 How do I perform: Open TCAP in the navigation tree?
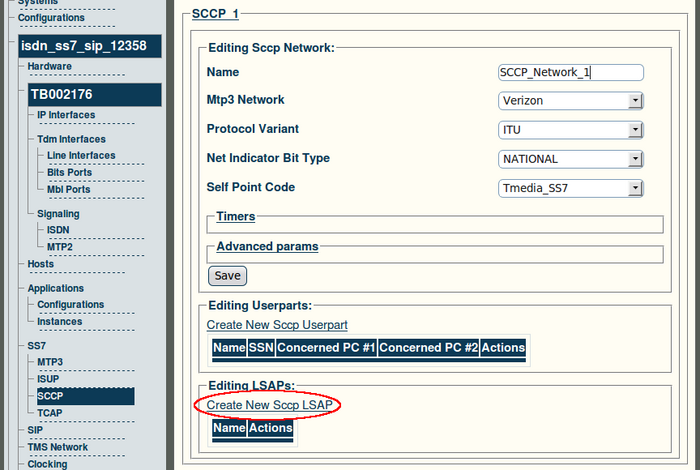50,413
